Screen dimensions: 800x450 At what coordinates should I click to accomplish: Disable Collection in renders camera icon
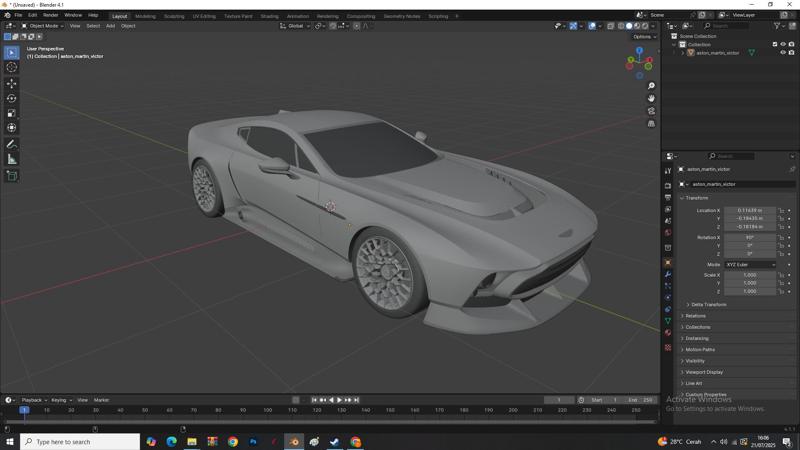point(791,44)
